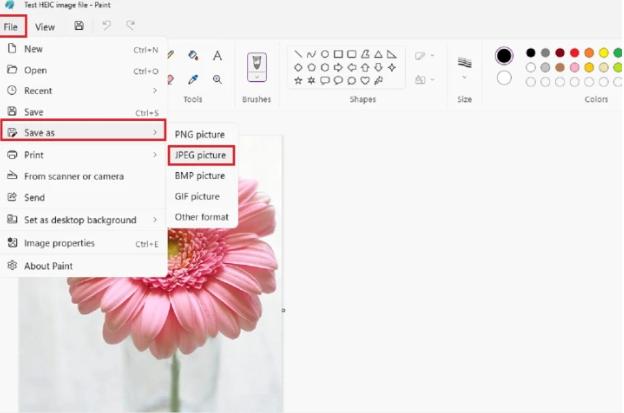Select the Brushes tool button

click(x=257, y=67)
